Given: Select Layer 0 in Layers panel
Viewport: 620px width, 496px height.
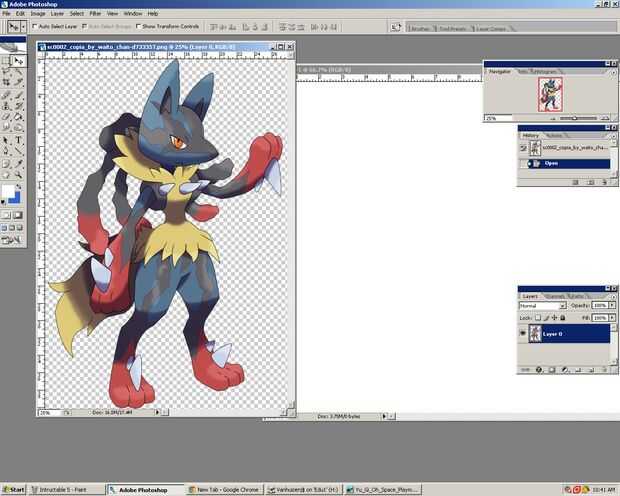Looking at the screenshot, I should (569, 334).
